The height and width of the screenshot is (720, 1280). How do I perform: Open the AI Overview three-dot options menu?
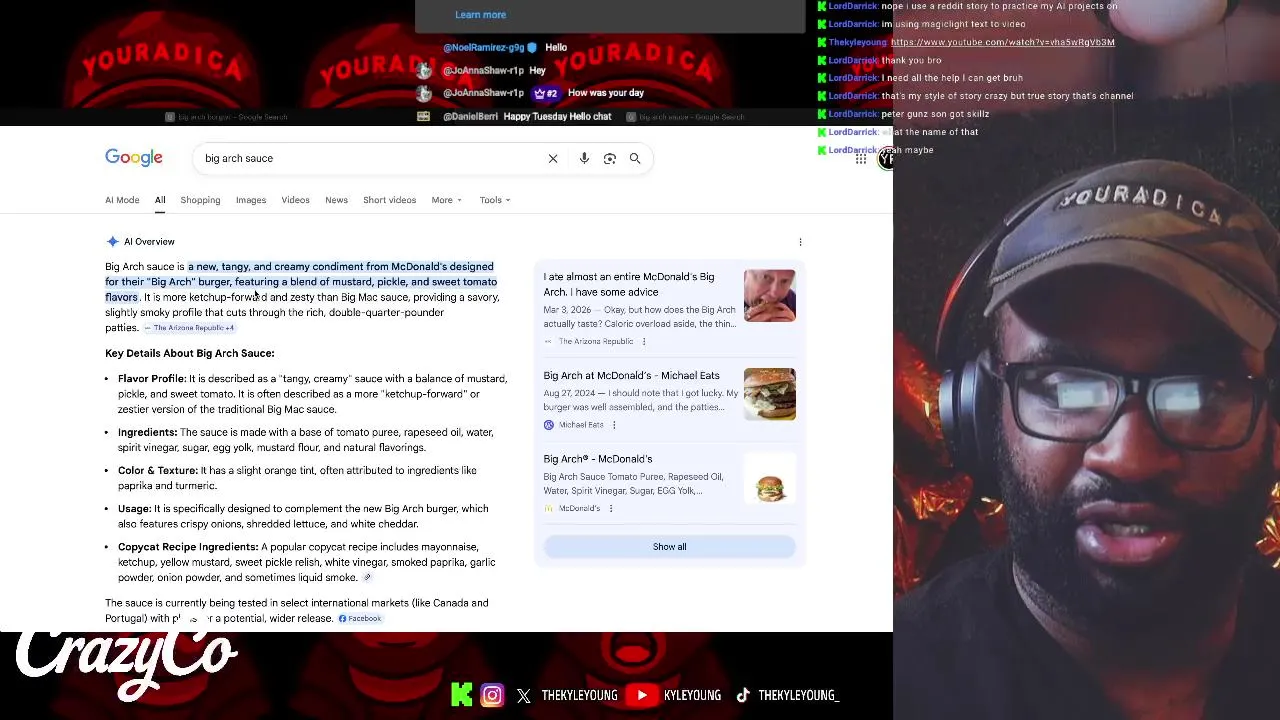click(800, 242)
